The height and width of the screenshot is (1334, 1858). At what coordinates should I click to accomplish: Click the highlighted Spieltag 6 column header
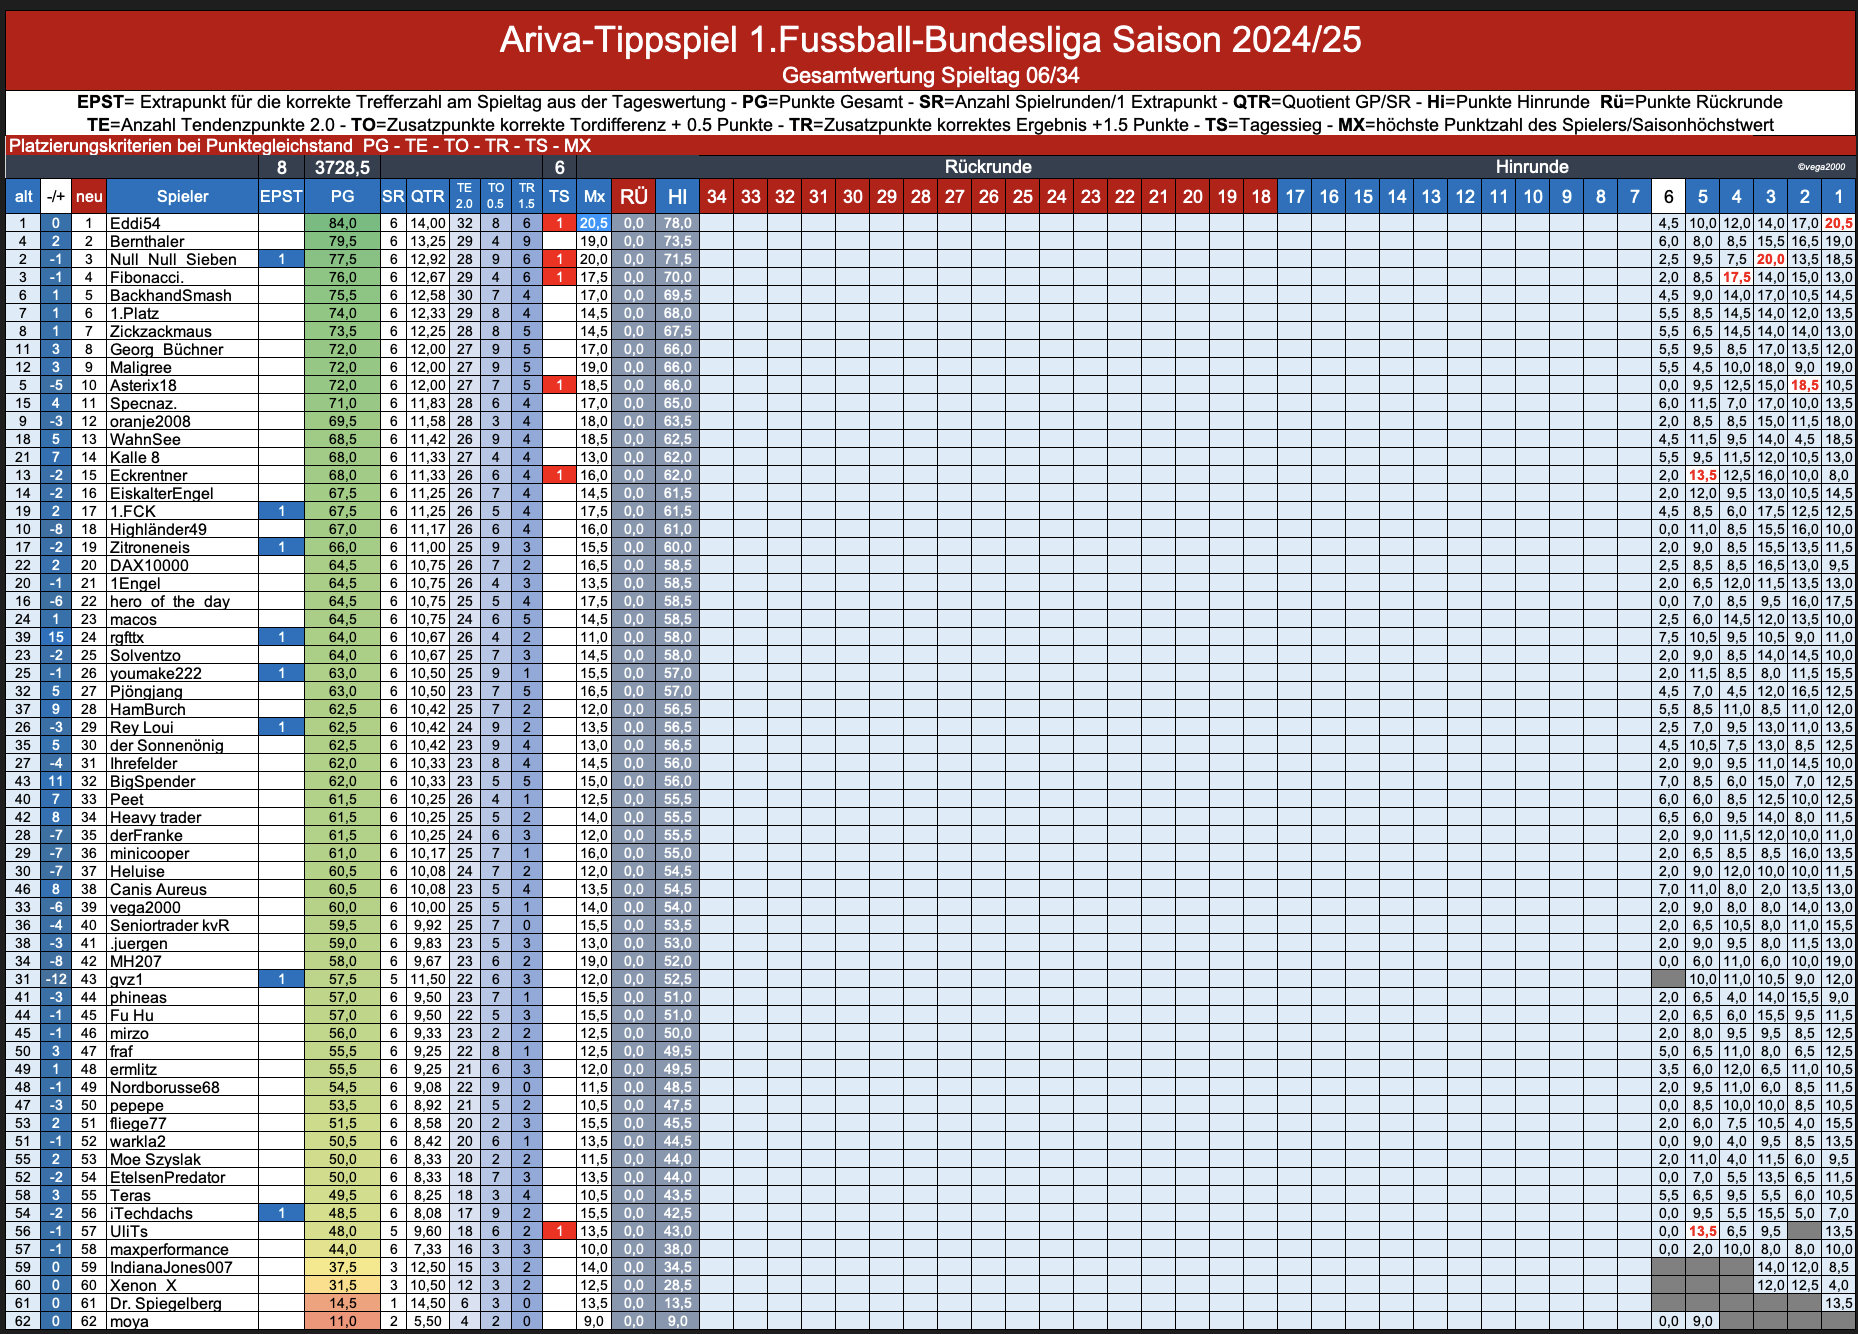pyautogui.click(x=1668, y=196)
